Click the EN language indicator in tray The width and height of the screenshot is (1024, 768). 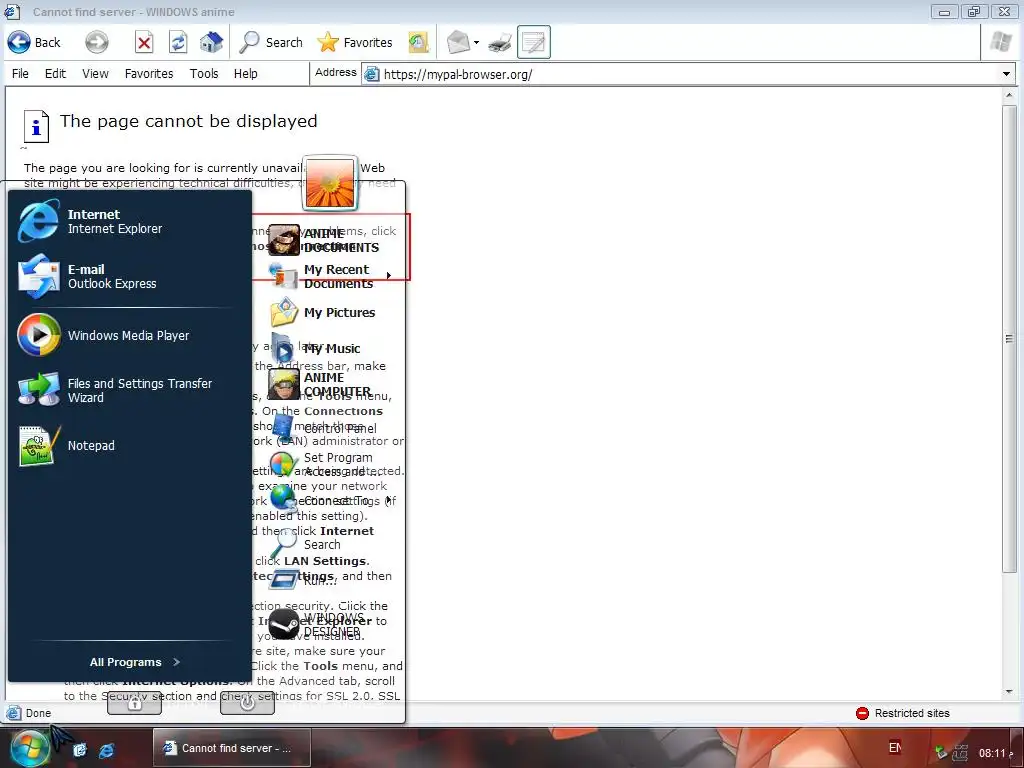pos(895,748)
